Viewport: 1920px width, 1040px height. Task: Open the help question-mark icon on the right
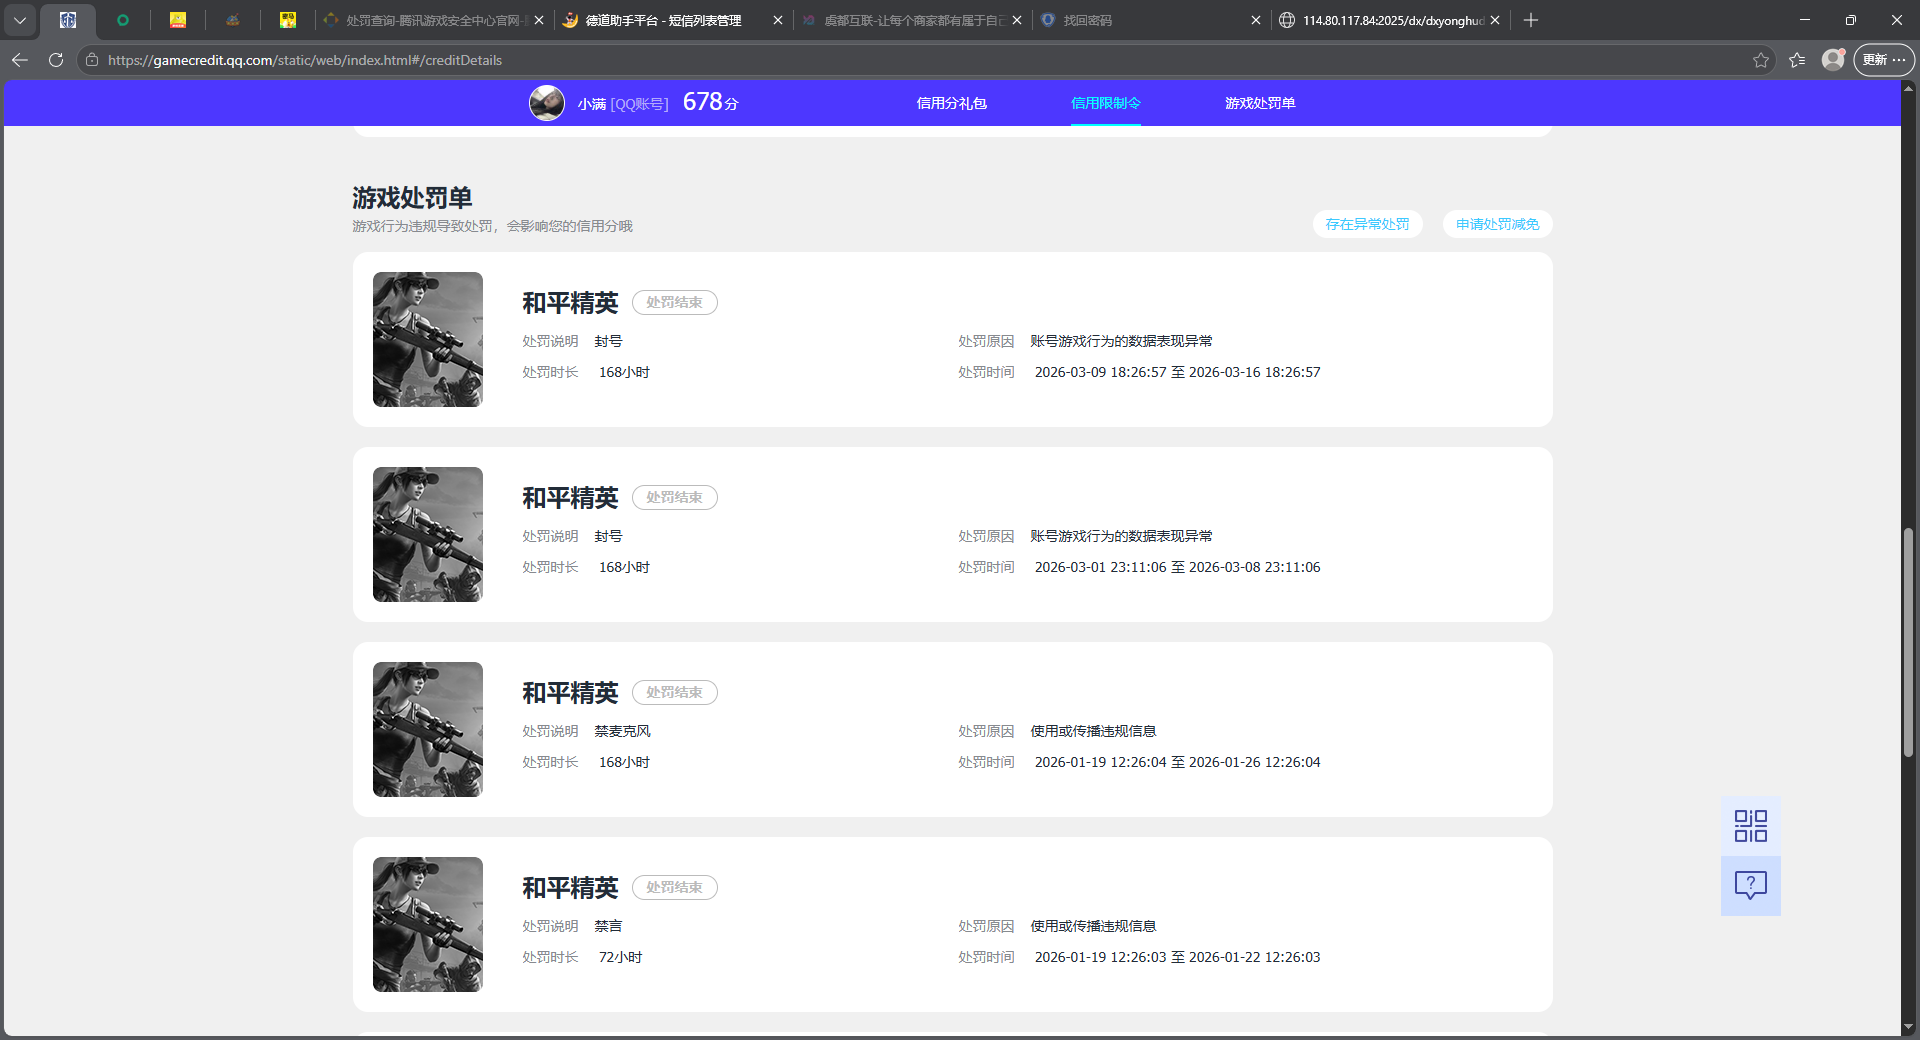[x=1749, y=884]
